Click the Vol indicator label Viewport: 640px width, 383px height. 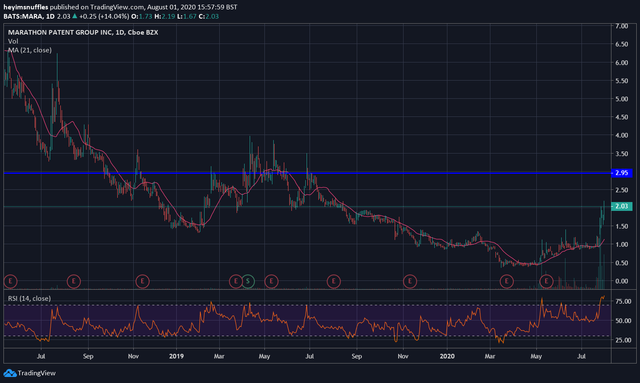point(13,41)
